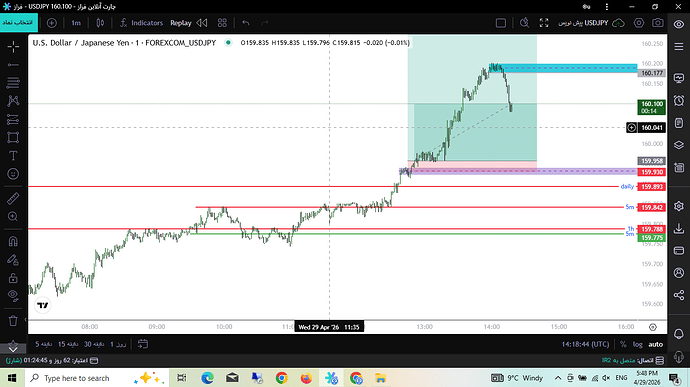The width and height of the screenshot is (690, 387).
Task: Open the notifications bell in right sidebar
Action: coord(679,334)
